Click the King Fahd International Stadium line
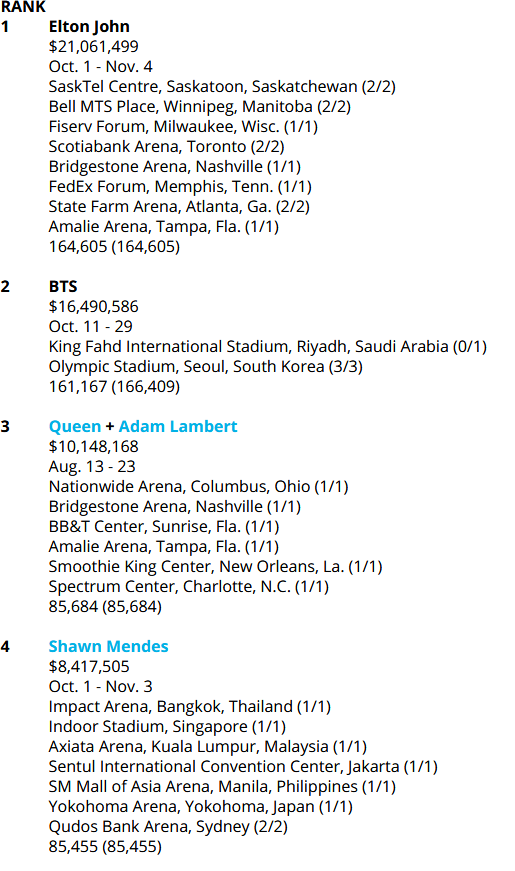This screenshot has width=515, height=871. point(268,347)
